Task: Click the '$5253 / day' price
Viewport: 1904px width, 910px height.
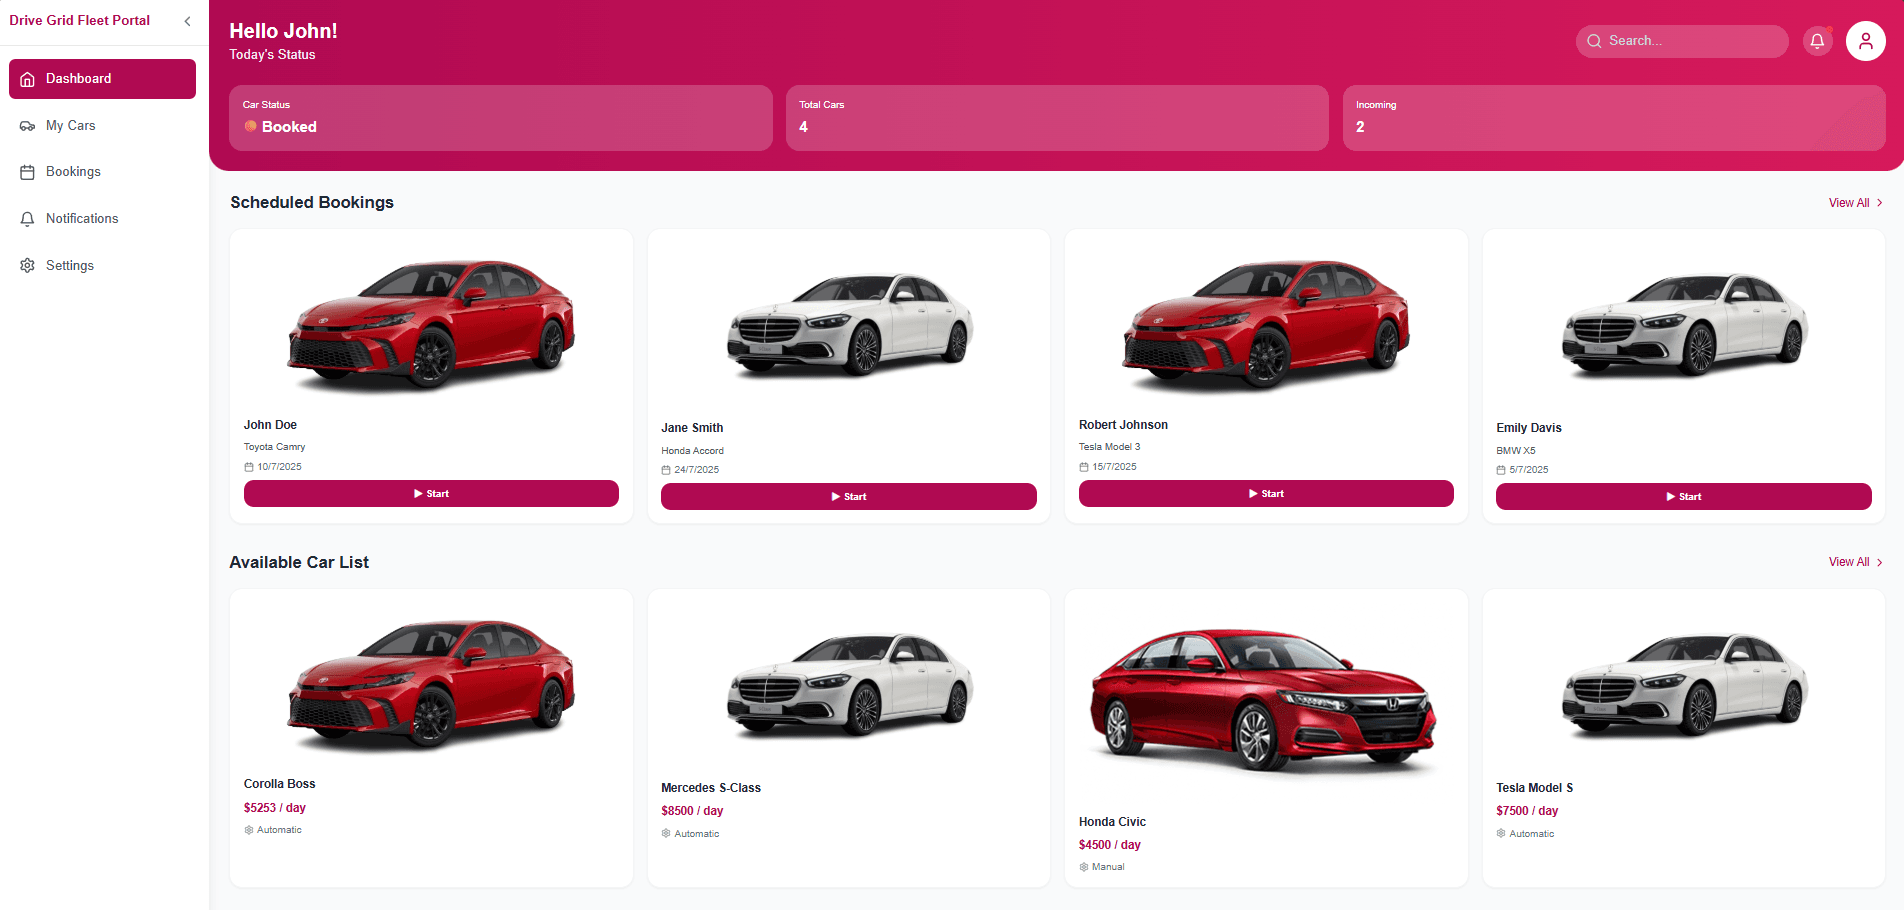Action: 275,808
